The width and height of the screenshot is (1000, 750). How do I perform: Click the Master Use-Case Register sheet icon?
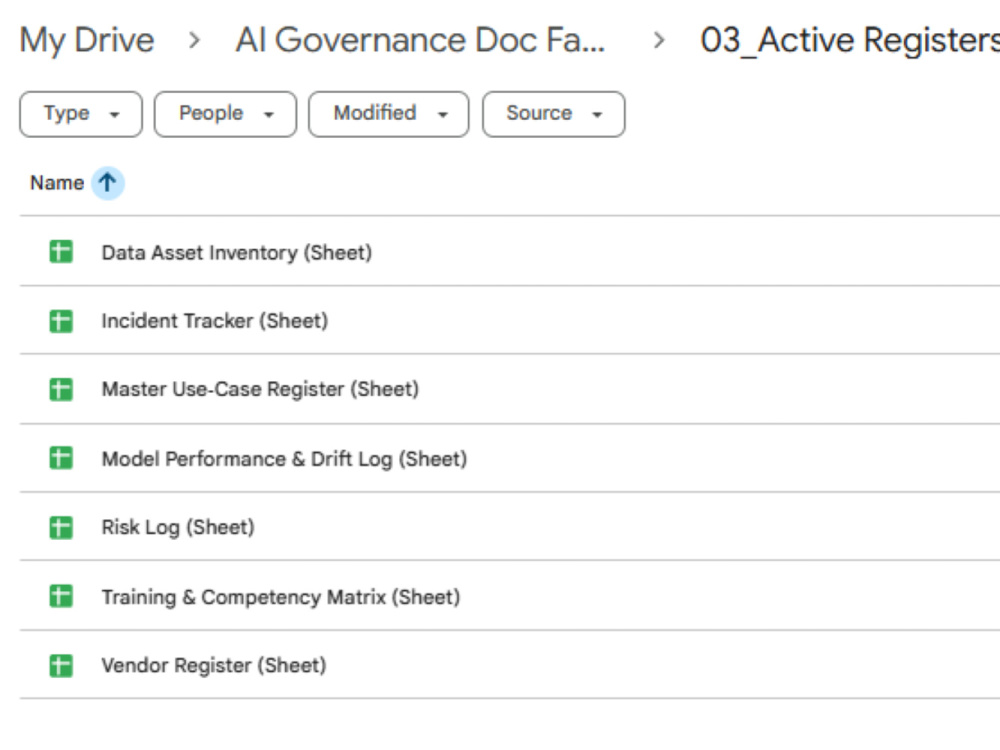(x=61, y=389)
